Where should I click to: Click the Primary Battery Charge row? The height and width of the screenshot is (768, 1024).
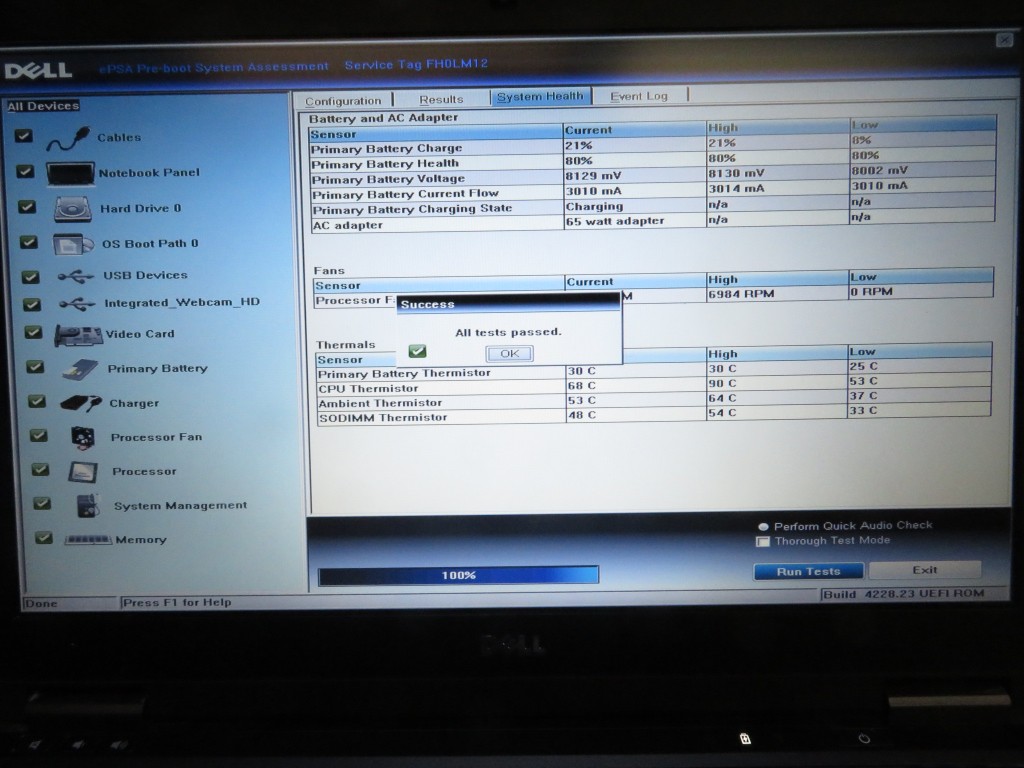(x=652, y=146)
